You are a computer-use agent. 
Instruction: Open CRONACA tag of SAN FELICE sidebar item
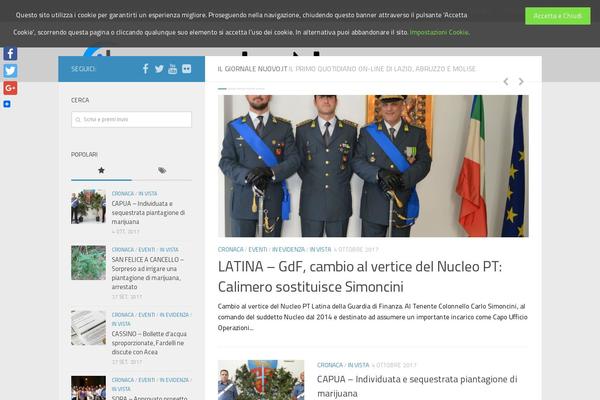123,250
